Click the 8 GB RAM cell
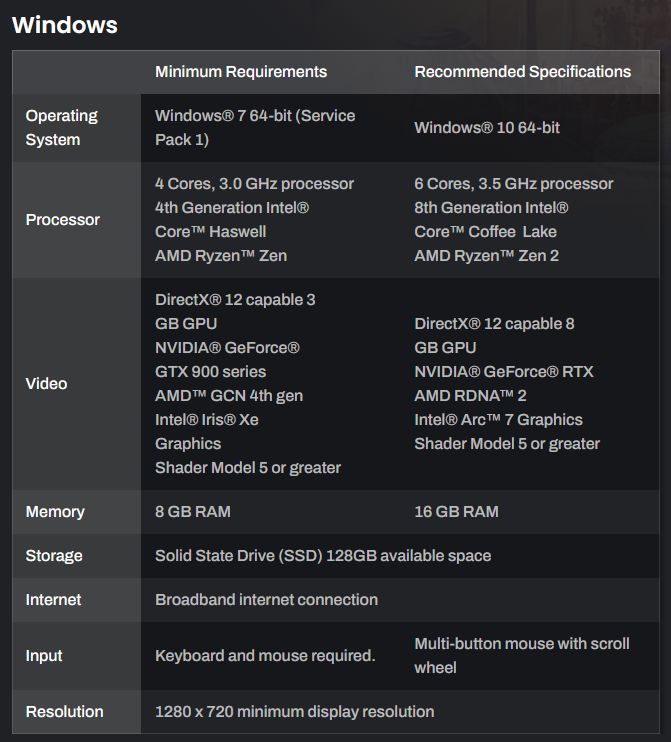The width and height of the screenshot is (671, 742). point(193,512)
